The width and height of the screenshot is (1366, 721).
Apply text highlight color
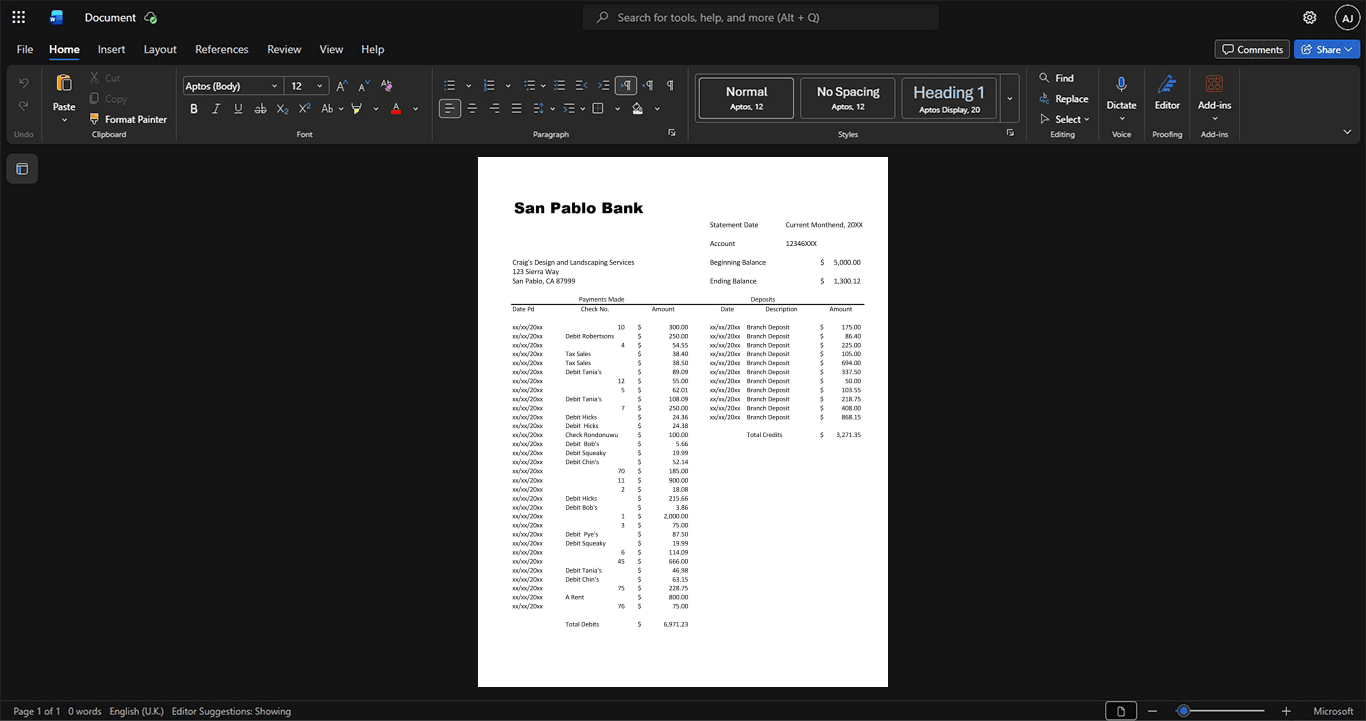point(356,108)
